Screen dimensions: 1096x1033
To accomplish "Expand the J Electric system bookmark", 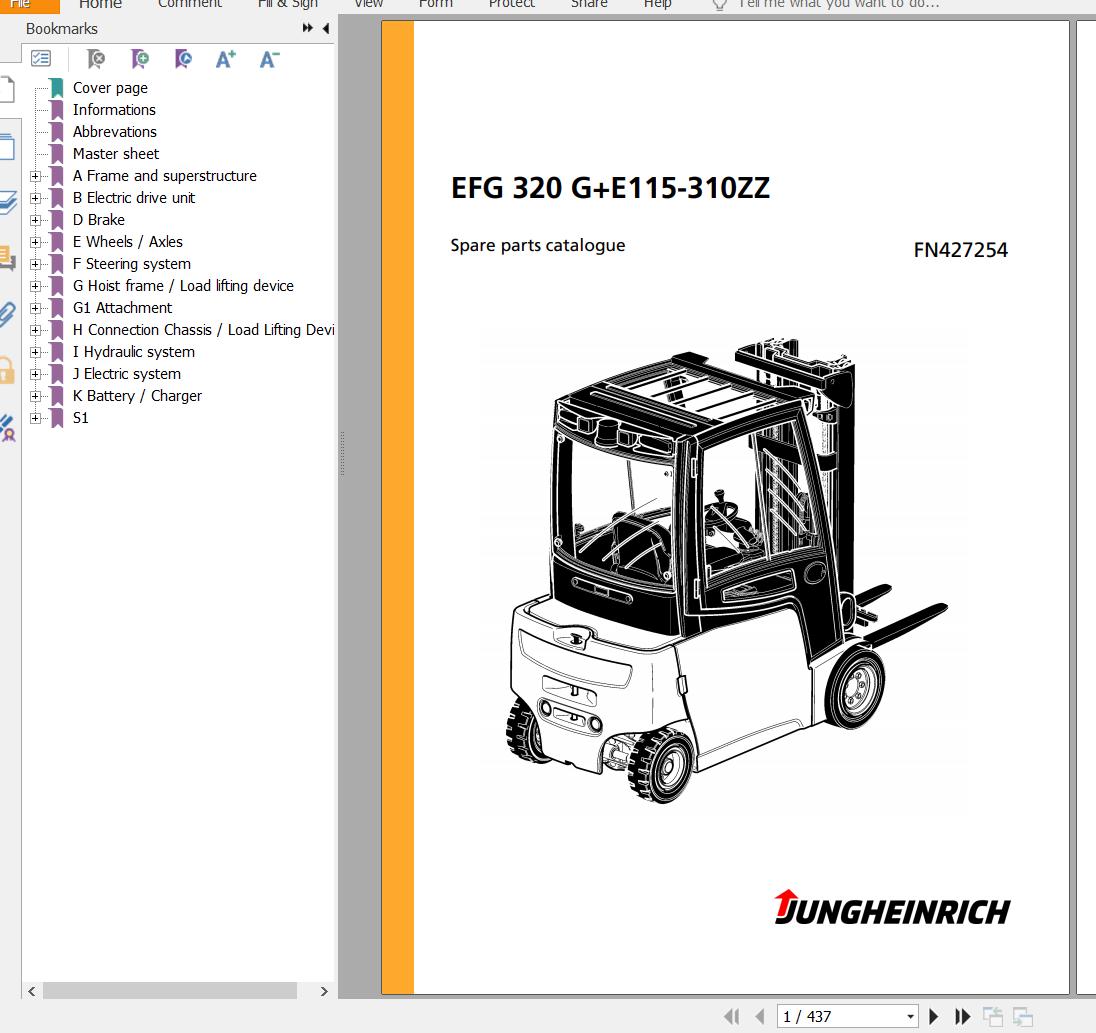I will click(35, 375).
